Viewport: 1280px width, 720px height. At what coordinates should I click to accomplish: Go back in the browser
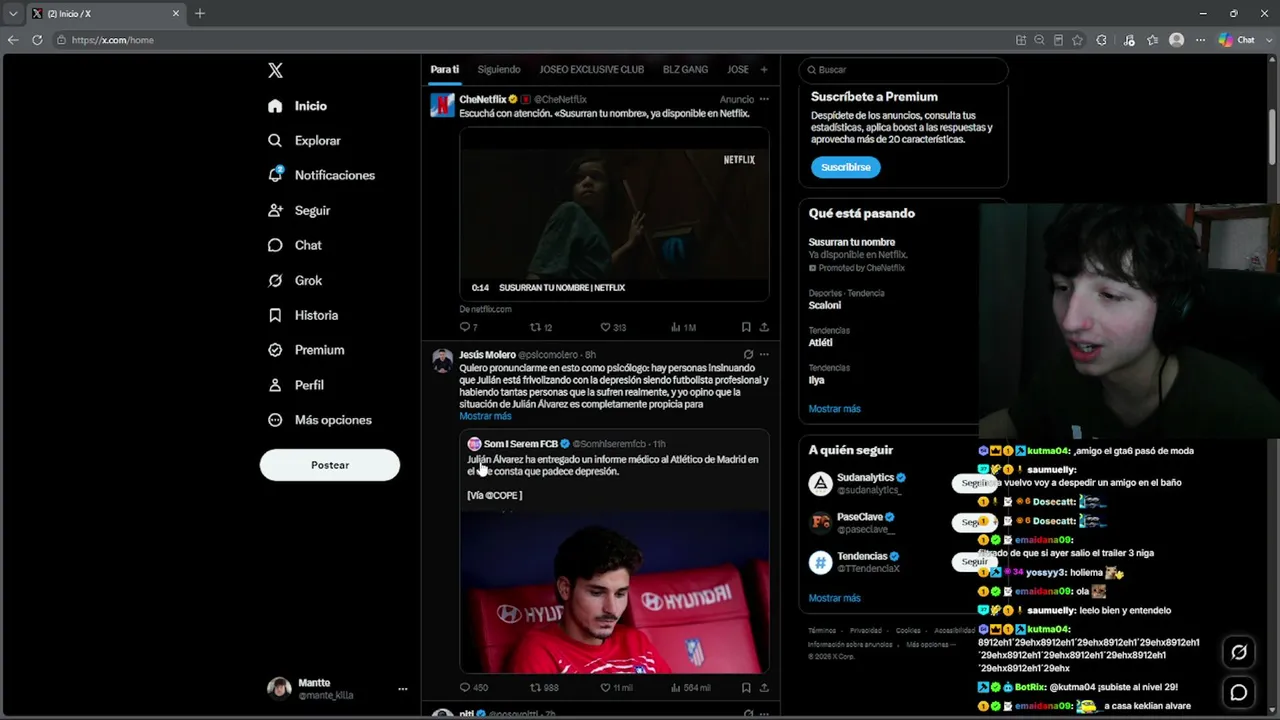coord(13,40)
